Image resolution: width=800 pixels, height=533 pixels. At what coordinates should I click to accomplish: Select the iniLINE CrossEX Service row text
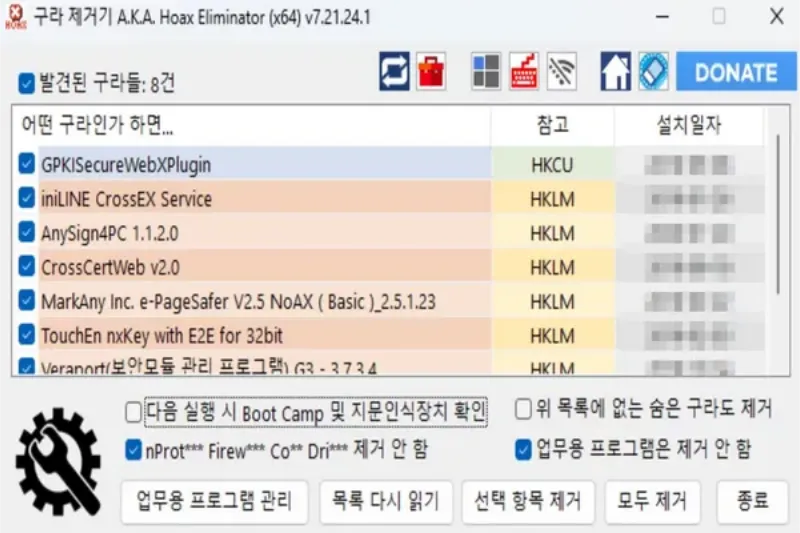coord(127,199)
